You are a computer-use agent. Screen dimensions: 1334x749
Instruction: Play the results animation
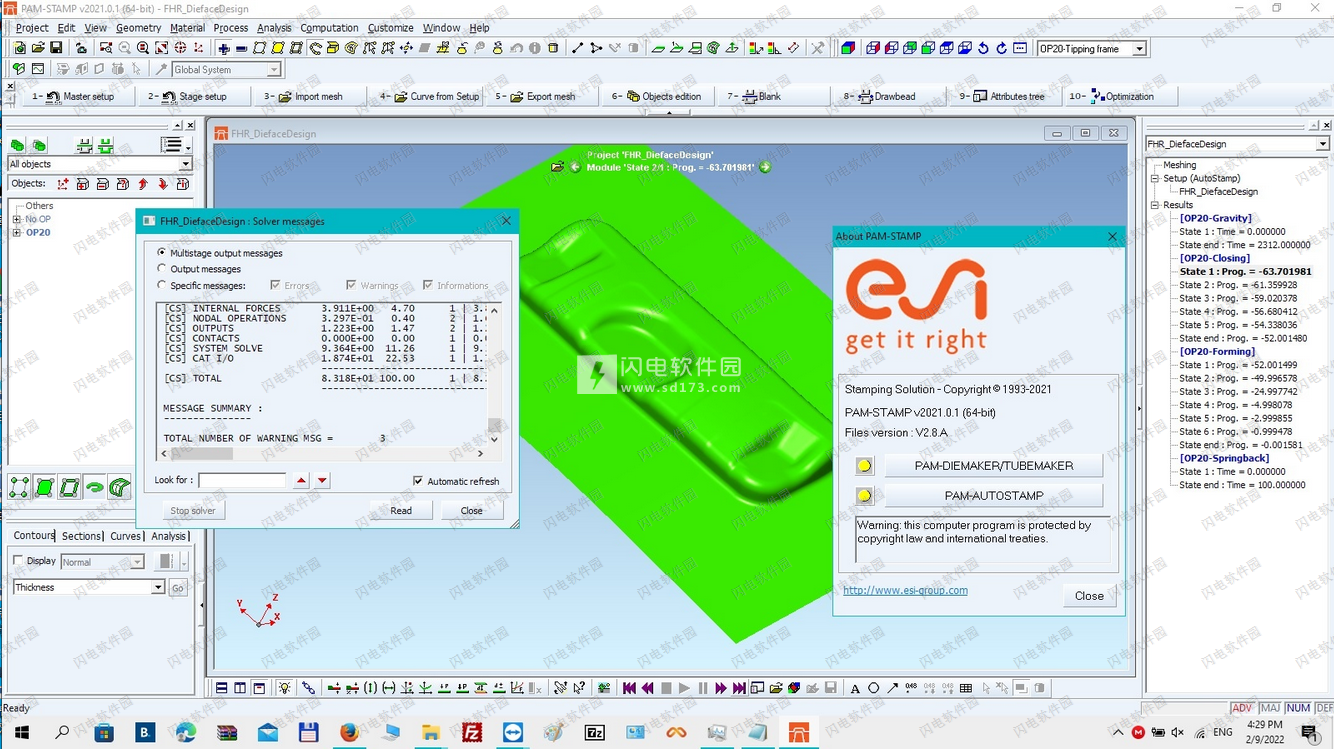(x=684, y=688)
